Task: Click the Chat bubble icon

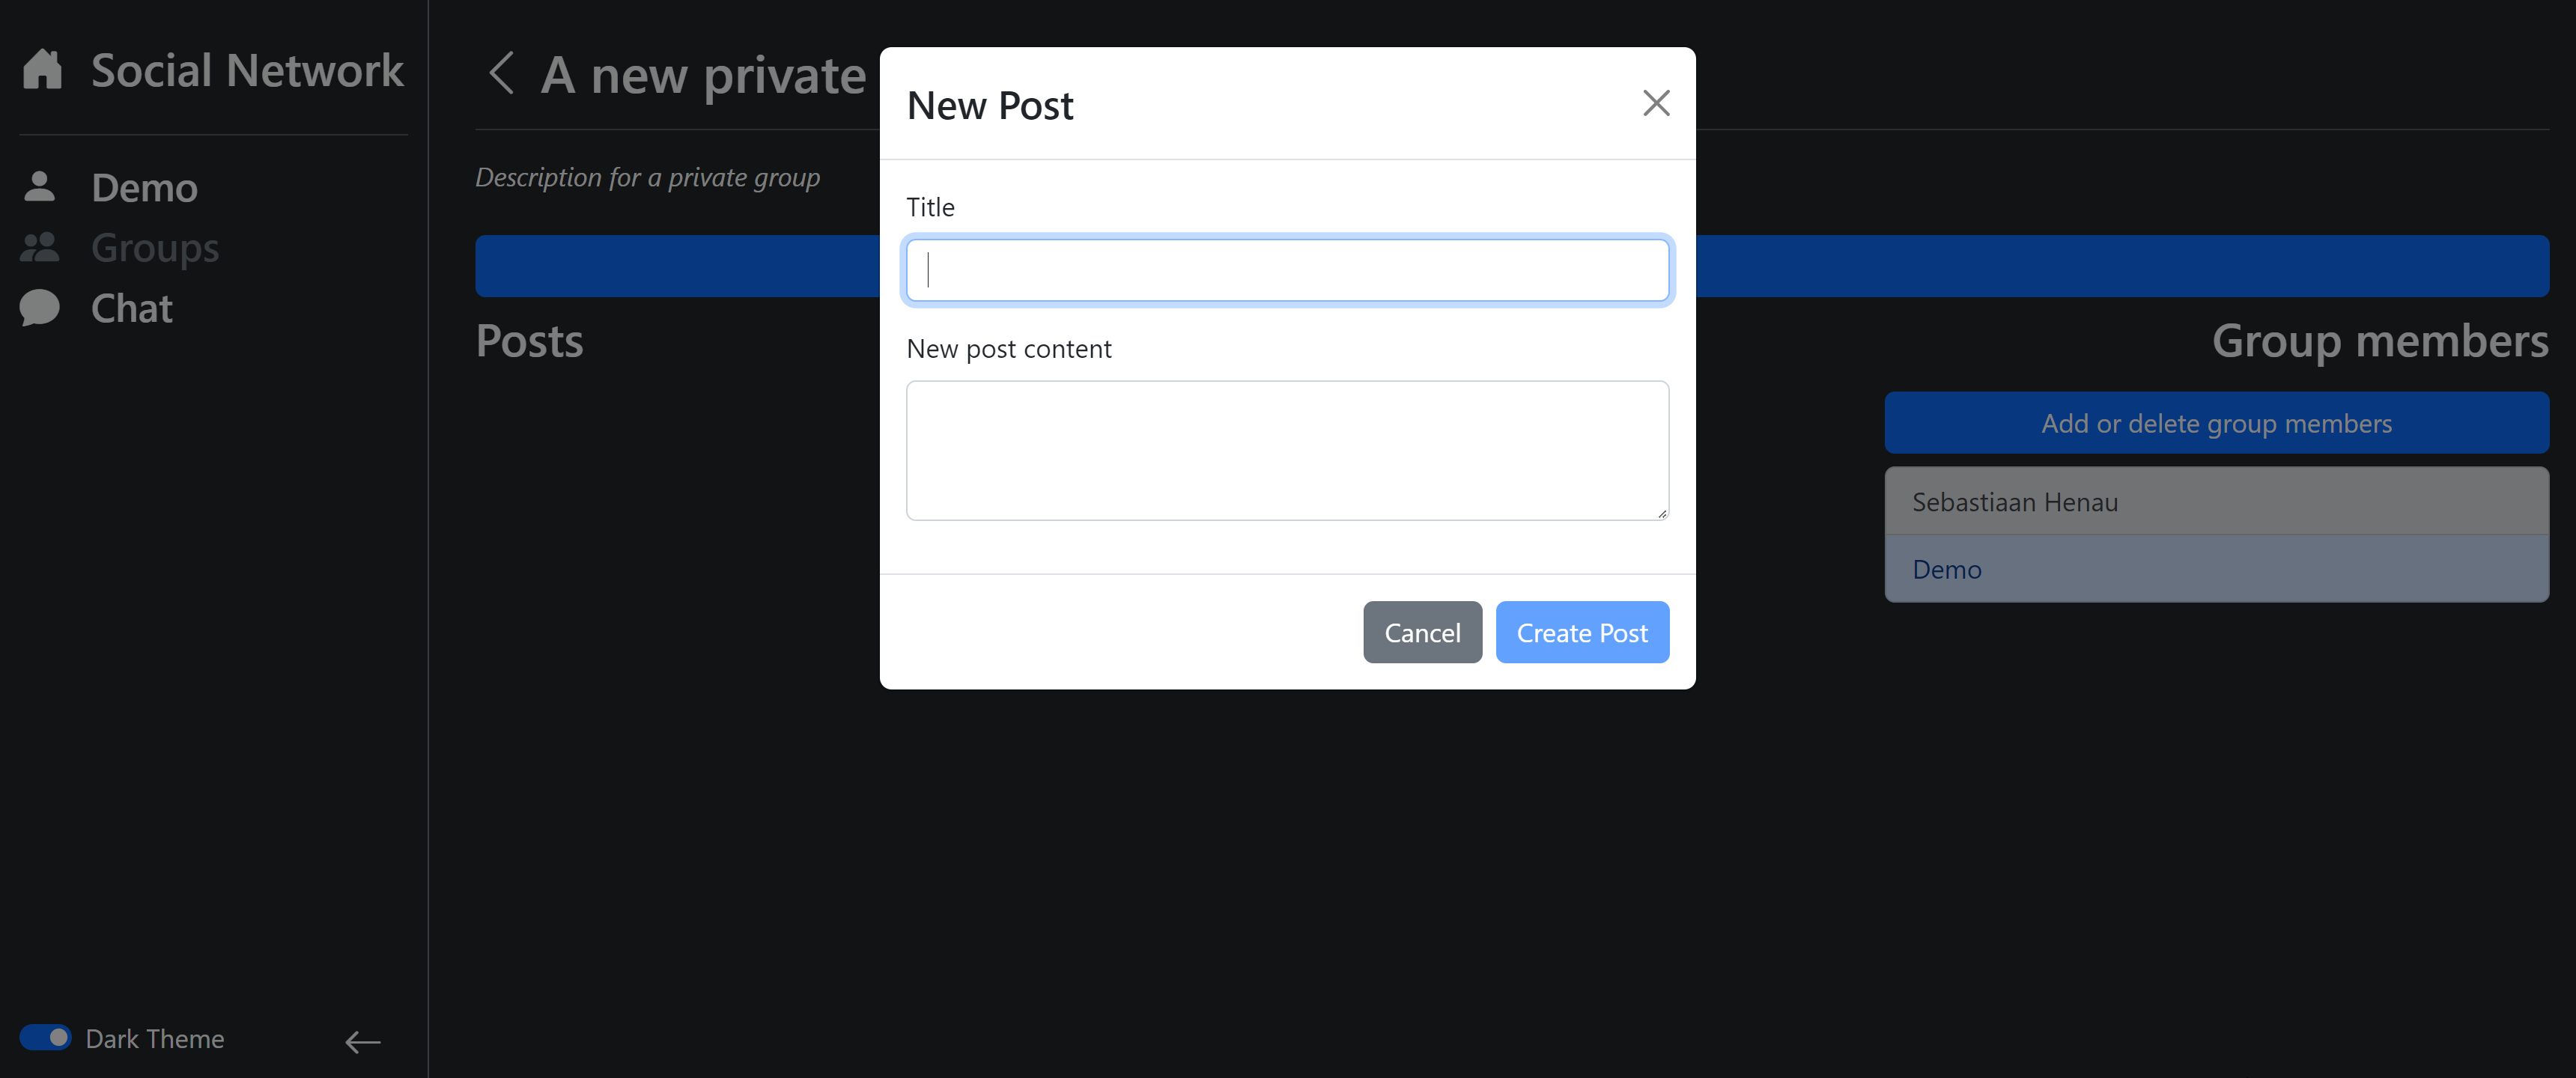Action: pyautogui.click(x=40, y=308)
